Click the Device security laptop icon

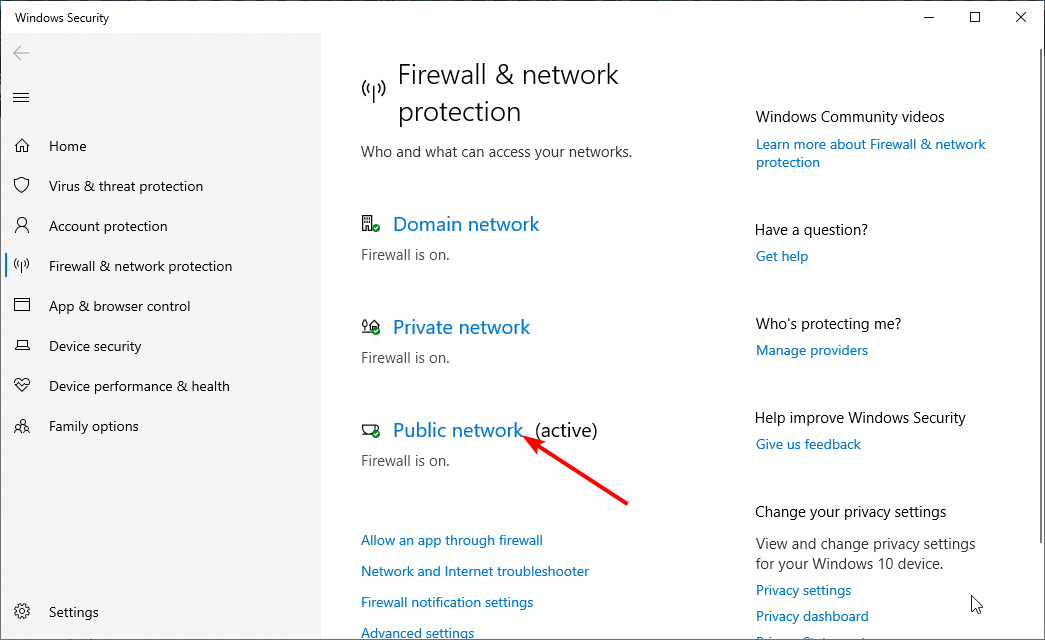[x=22, y=346]
